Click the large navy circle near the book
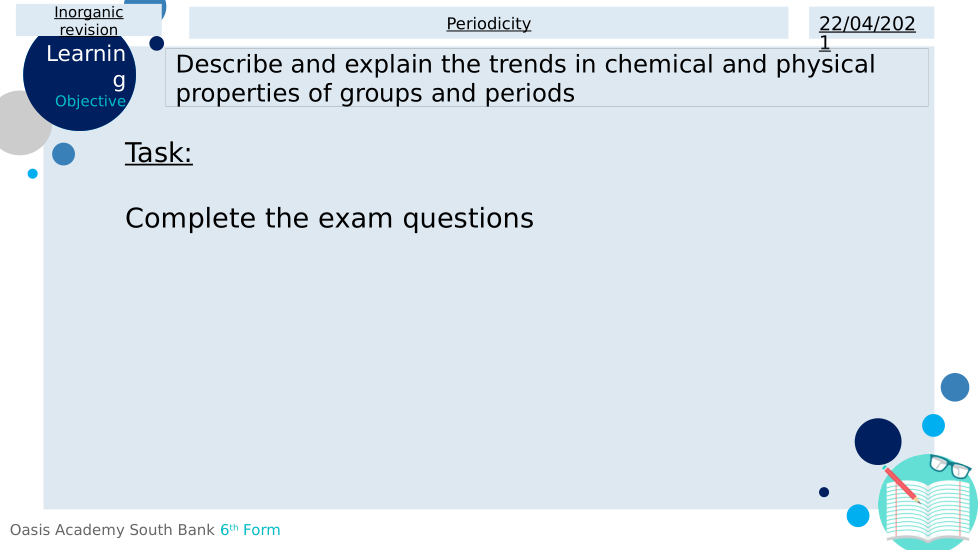This screenshot has width=978, height=550. tap(878, 441)
